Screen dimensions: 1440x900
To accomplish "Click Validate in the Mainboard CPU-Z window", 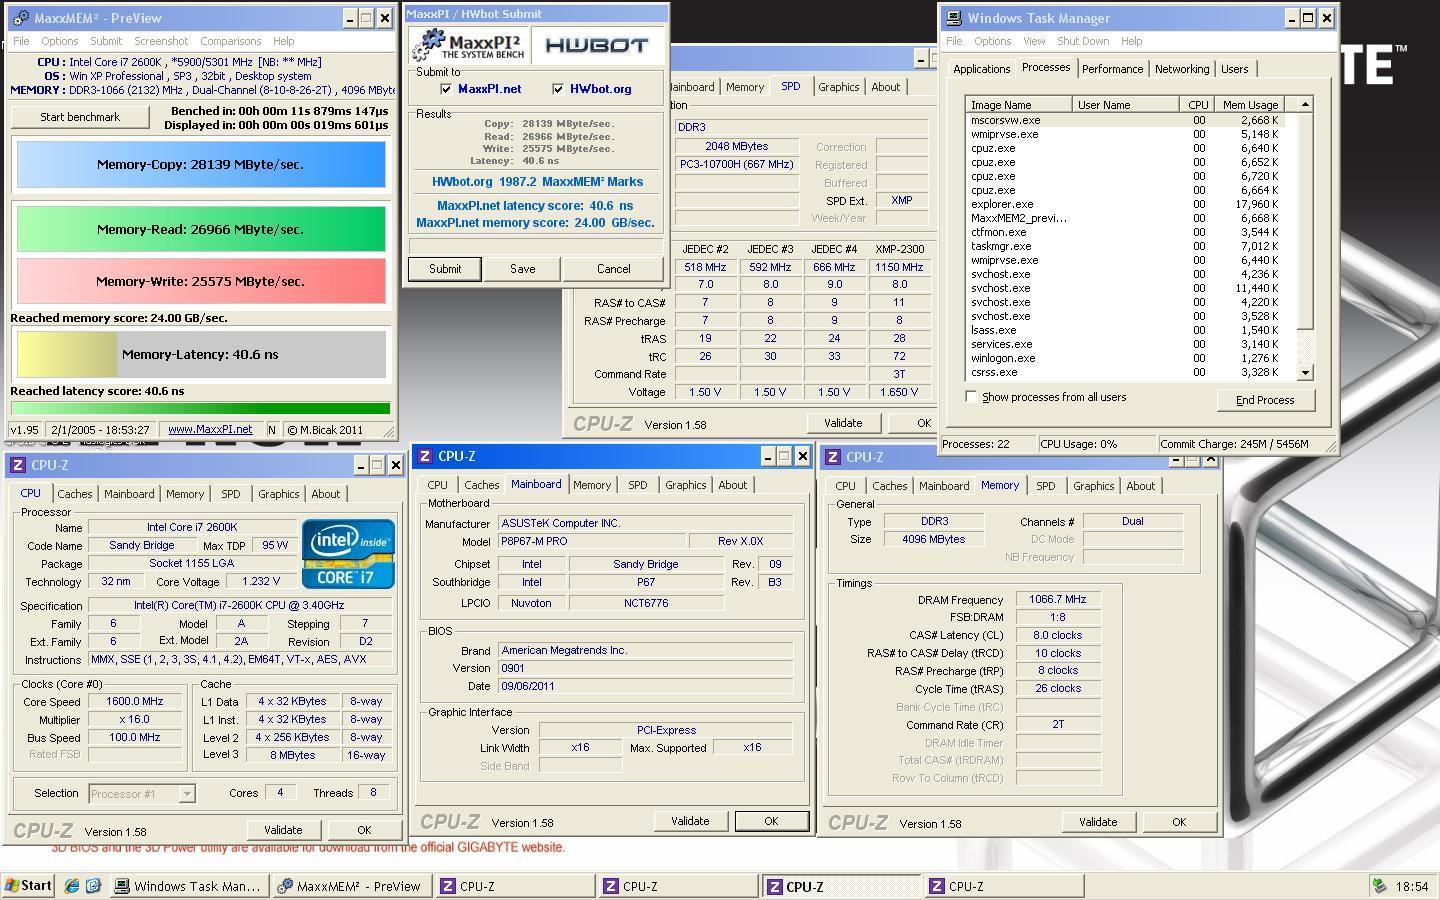I will (690, 821).
